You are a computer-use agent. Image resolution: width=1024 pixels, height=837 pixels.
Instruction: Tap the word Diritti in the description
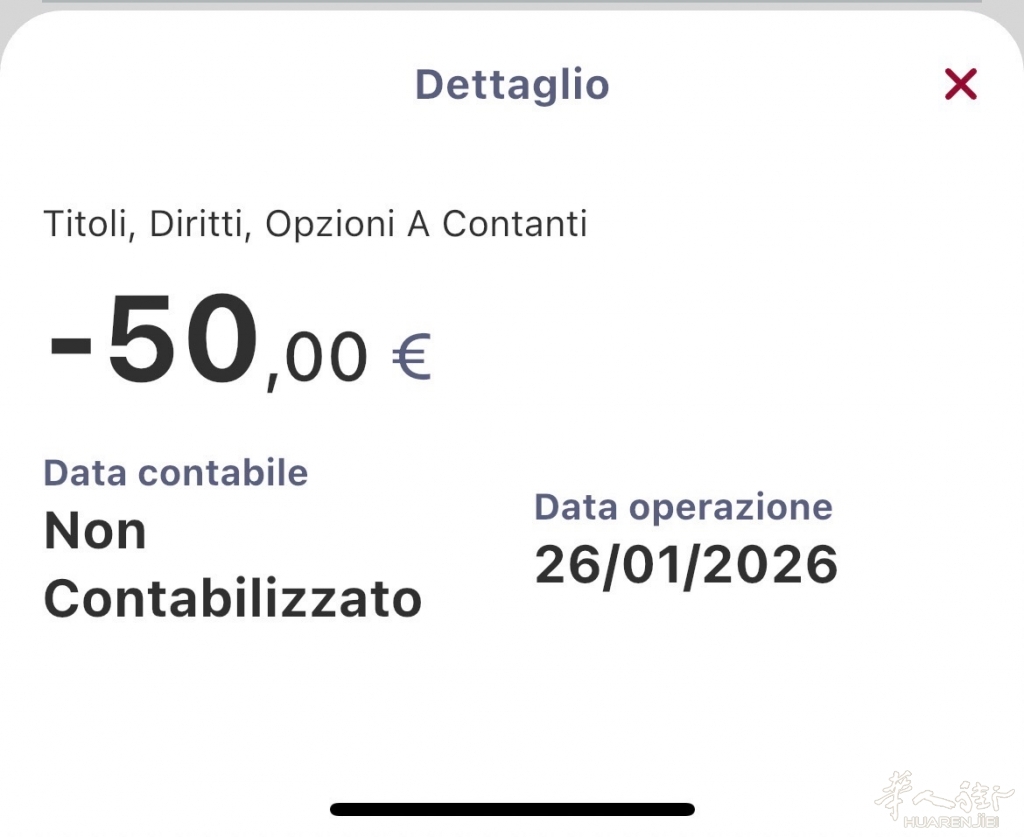[202, 224]
